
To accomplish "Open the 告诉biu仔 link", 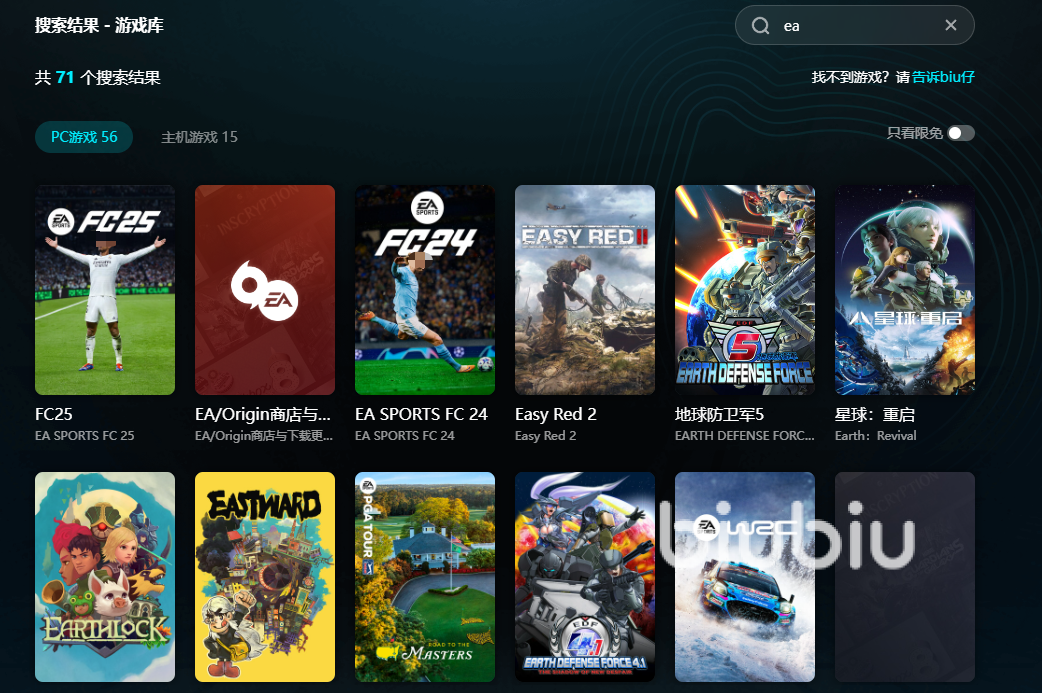I will point(943,77).
